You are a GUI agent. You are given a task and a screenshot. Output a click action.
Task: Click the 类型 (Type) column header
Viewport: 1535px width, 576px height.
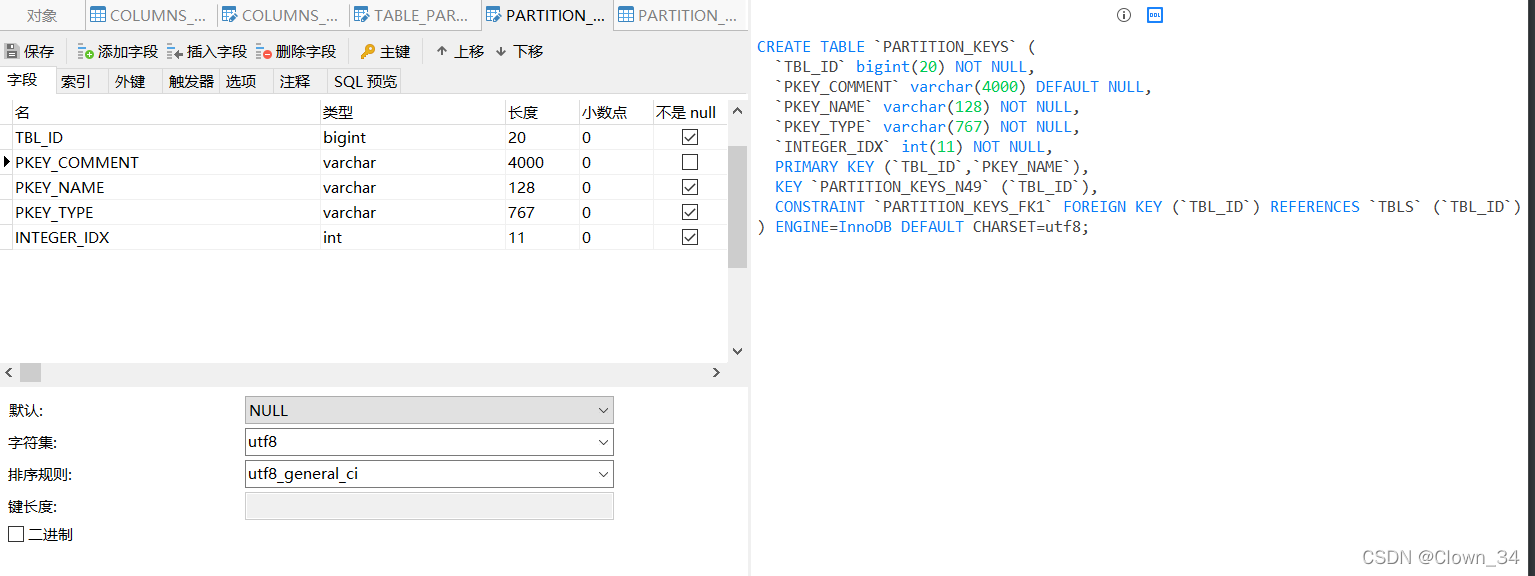[413, 112]
